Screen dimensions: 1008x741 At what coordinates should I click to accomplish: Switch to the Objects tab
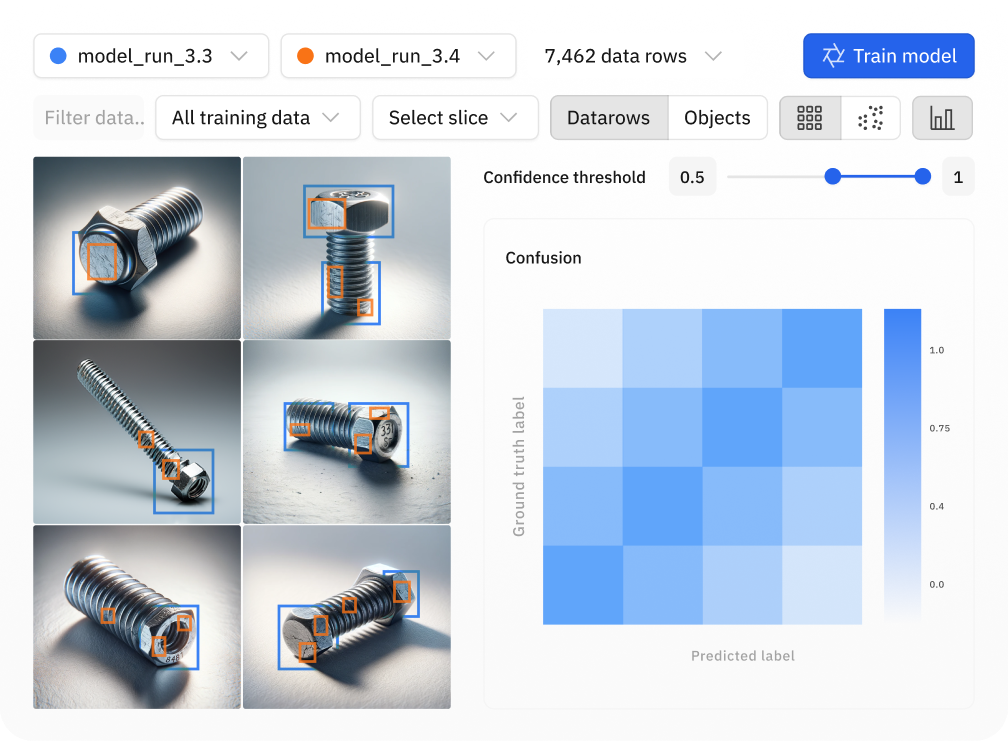717,117
